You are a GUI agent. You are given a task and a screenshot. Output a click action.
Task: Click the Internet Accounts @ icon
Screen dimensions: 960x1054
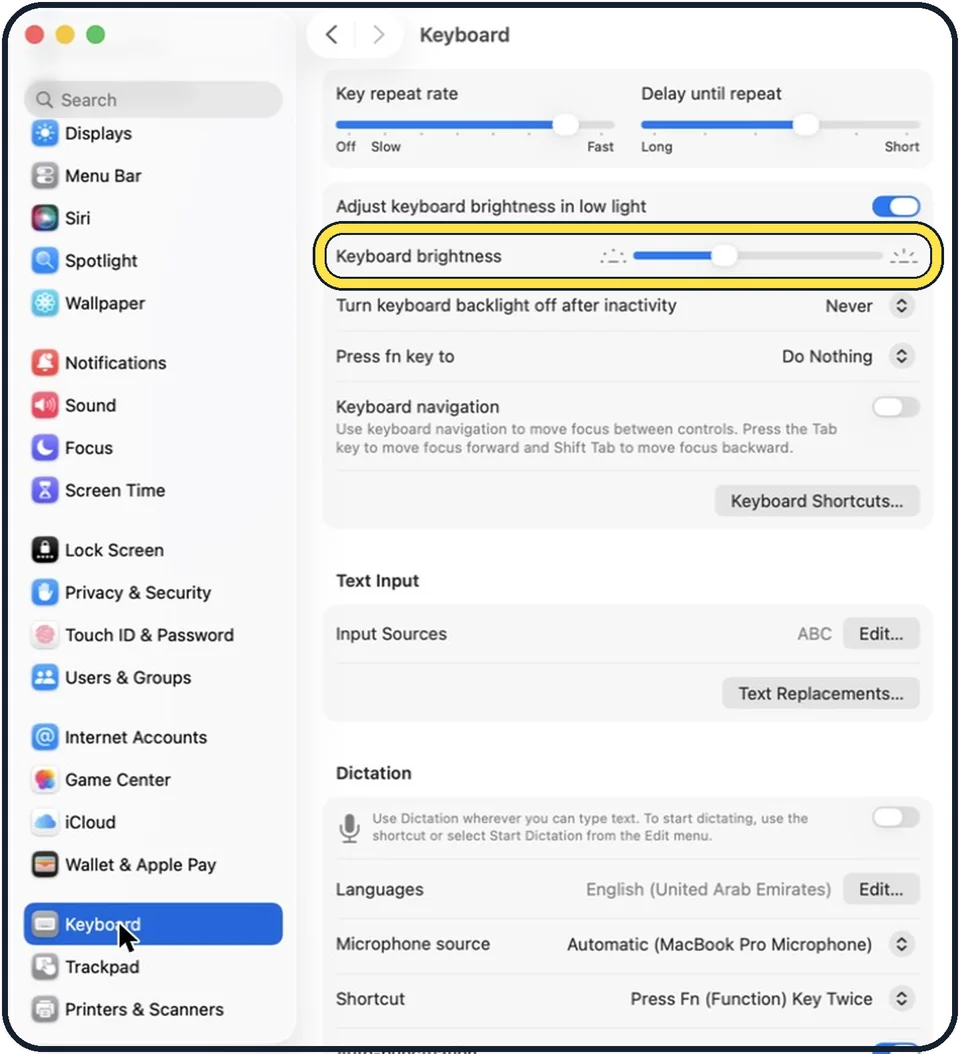coord(45,737)
